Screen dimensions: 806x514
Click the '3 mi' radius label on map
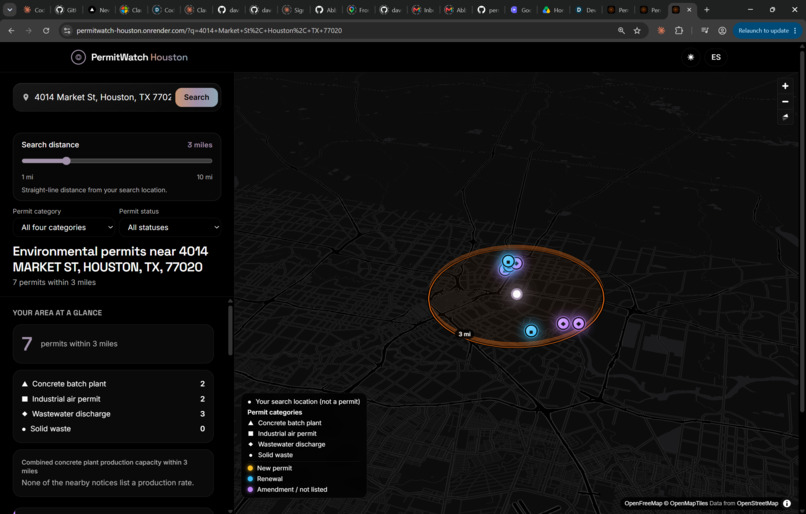(x=464, y=334)
